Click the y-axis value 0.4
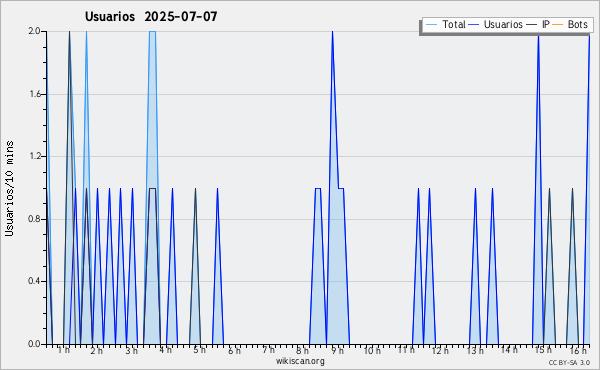The width and height of the screenshot is (600, 370). click(x=34, y=281)
